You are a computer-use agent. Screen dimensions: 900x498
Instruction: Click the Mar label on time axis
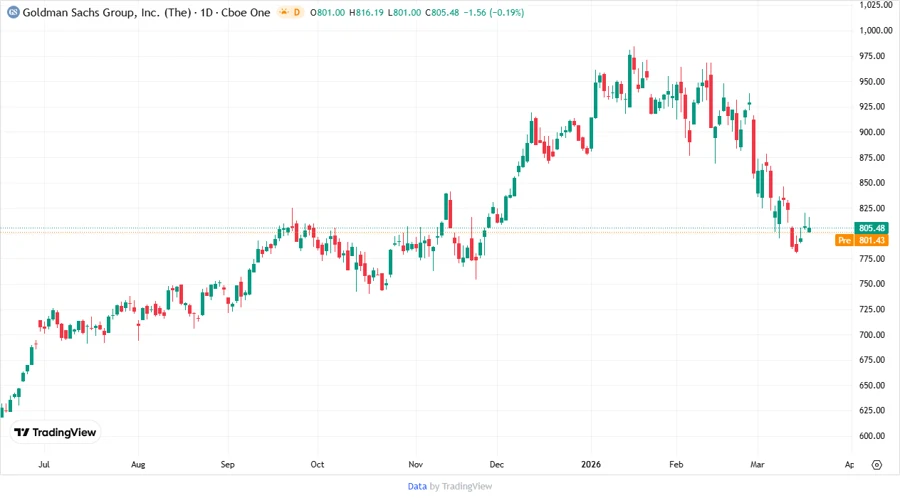758,465
